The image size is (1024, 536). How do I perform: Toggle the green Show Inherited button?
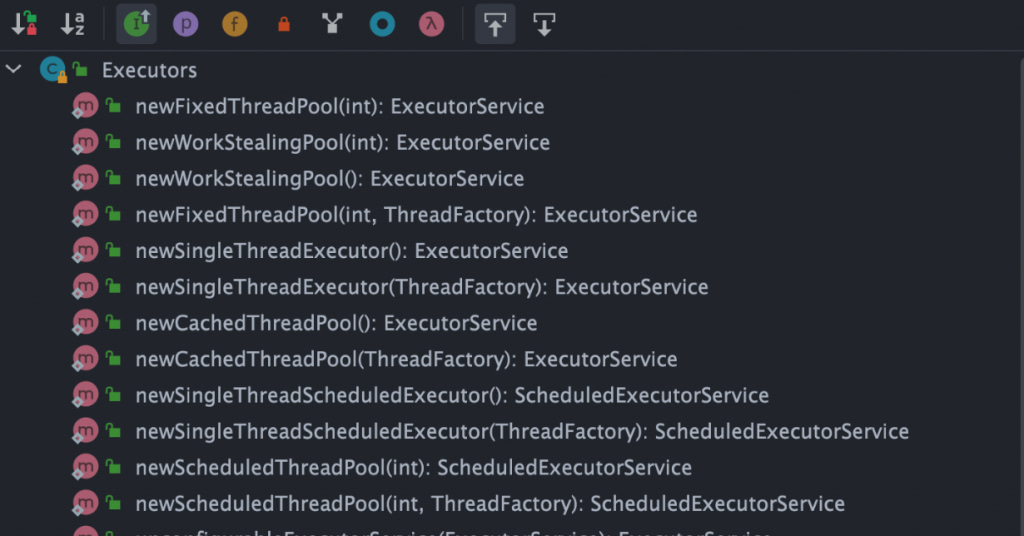click(x=136, y=24)
